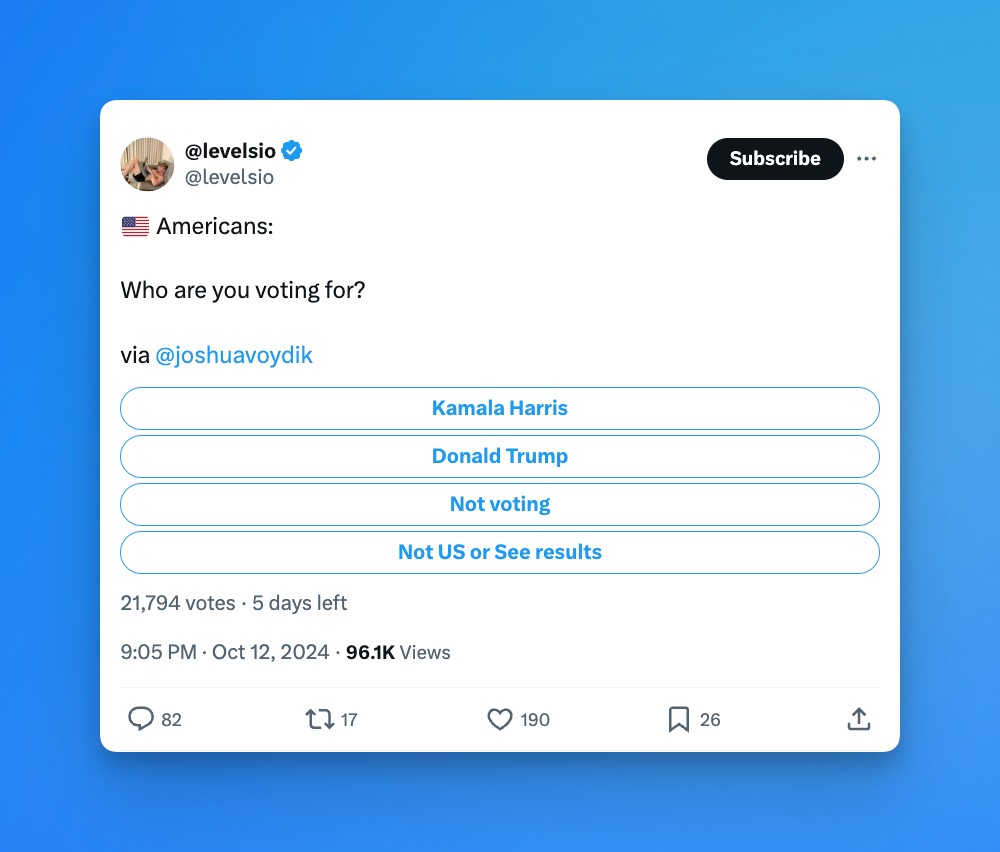Screen dimensions: 1000x852
Task: Open the share icon
Action: click(x=858, y=719)
